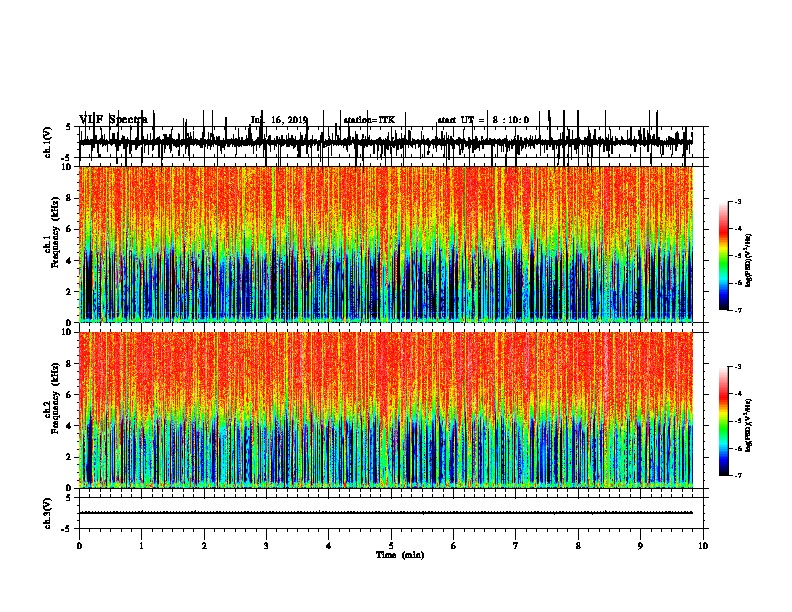Screen dimensions: 792x612
Task: Click the ch.1 spectrogram color scale bar
Action: pos(724,256)
